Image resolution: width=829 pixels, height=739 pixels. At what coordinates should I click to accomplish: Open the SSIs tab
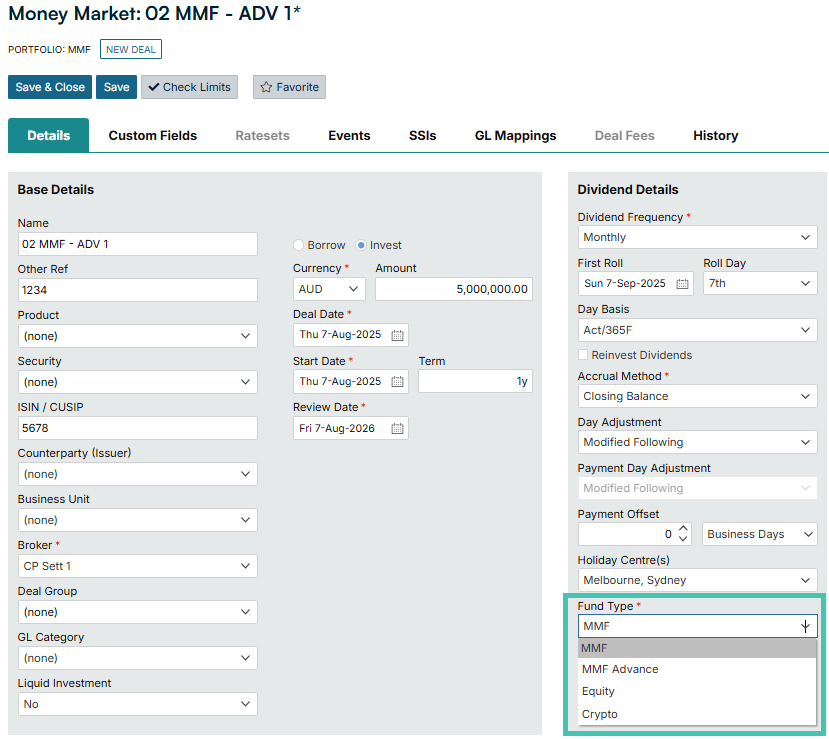(422, 136)
